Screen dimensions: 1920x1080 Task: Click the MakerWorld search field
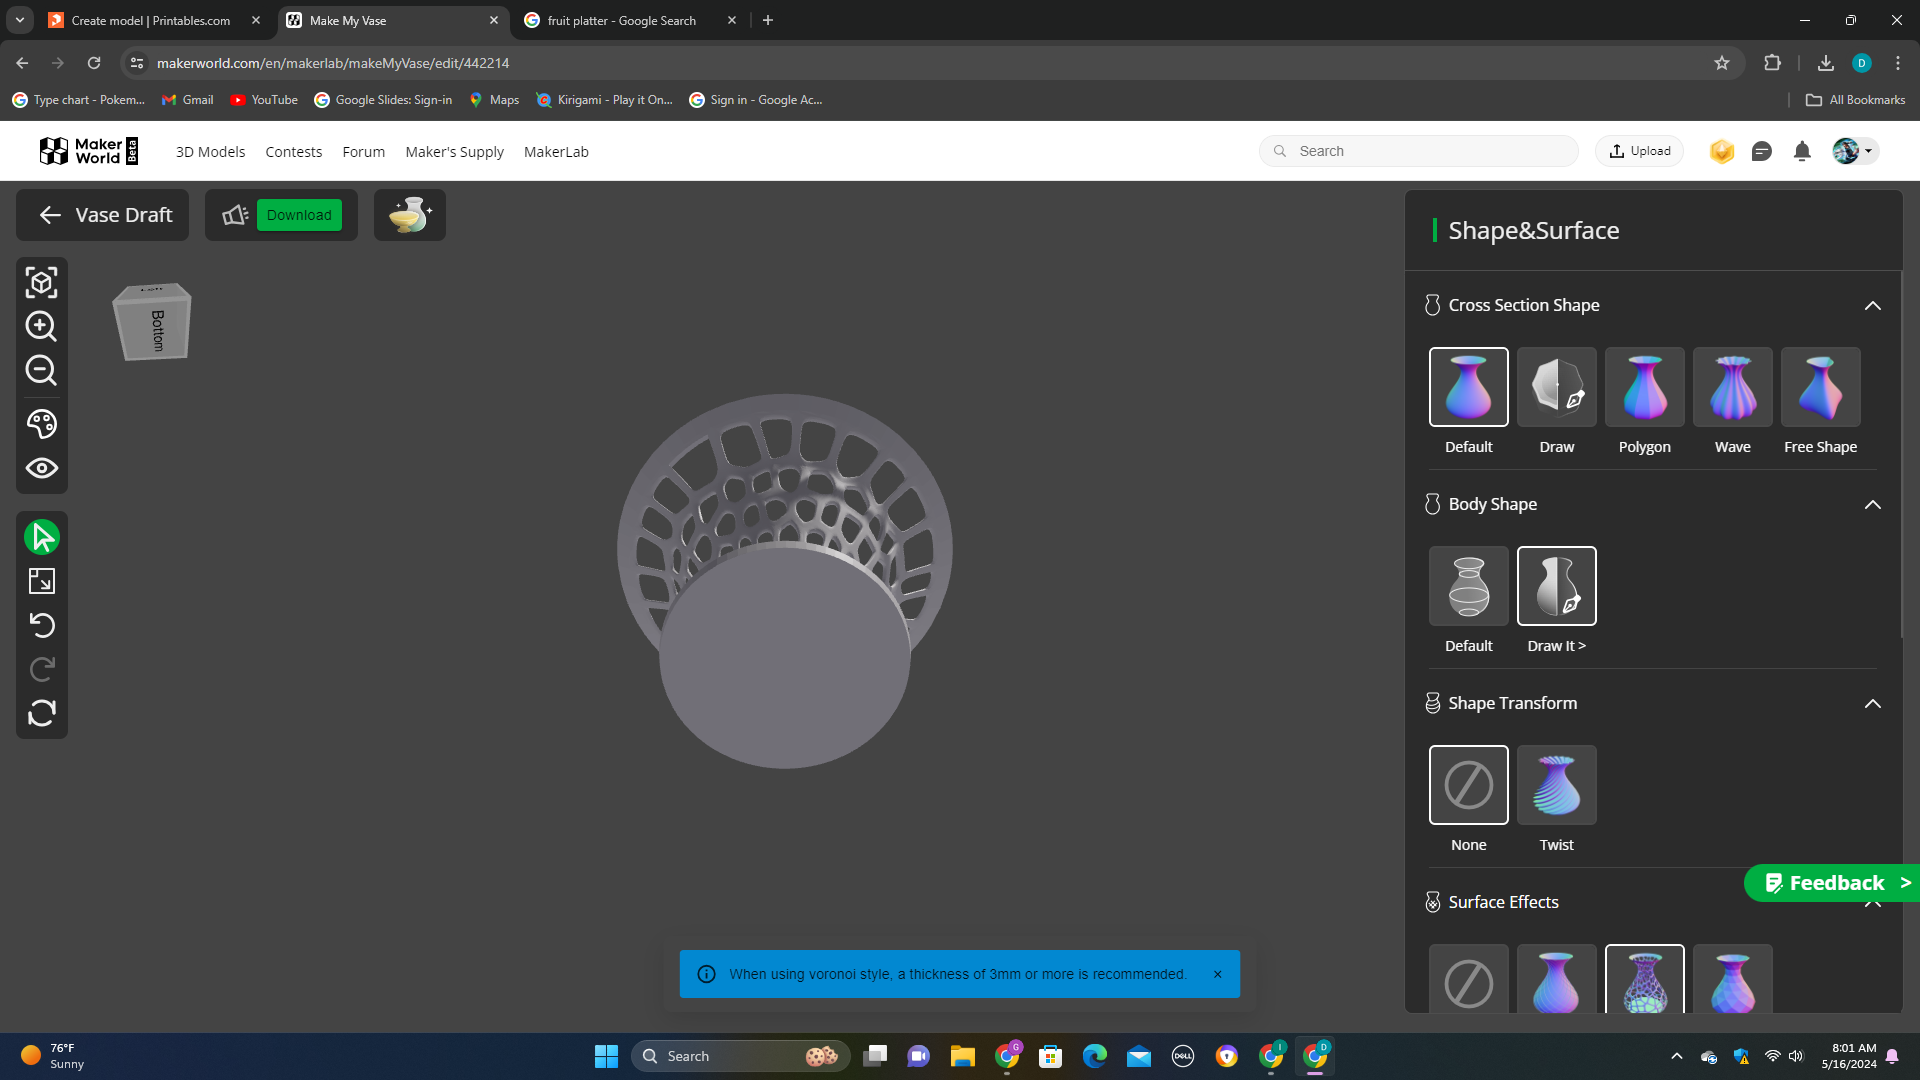(1418, 151)
